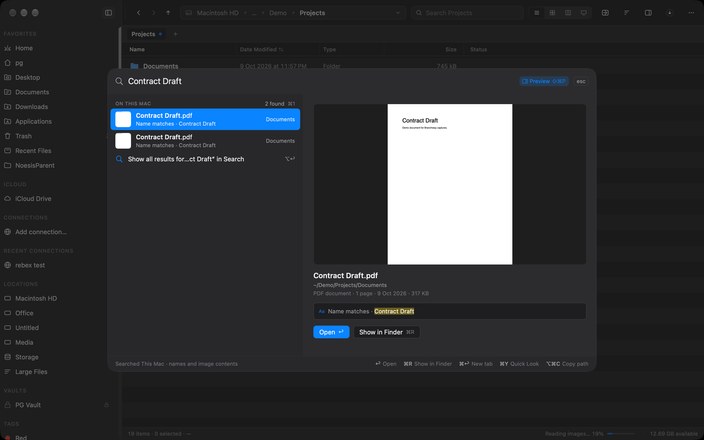The width and height of the screenshot is (704, 440).
Task: Connect to rebex test
Action: click(x=30, y=265)
